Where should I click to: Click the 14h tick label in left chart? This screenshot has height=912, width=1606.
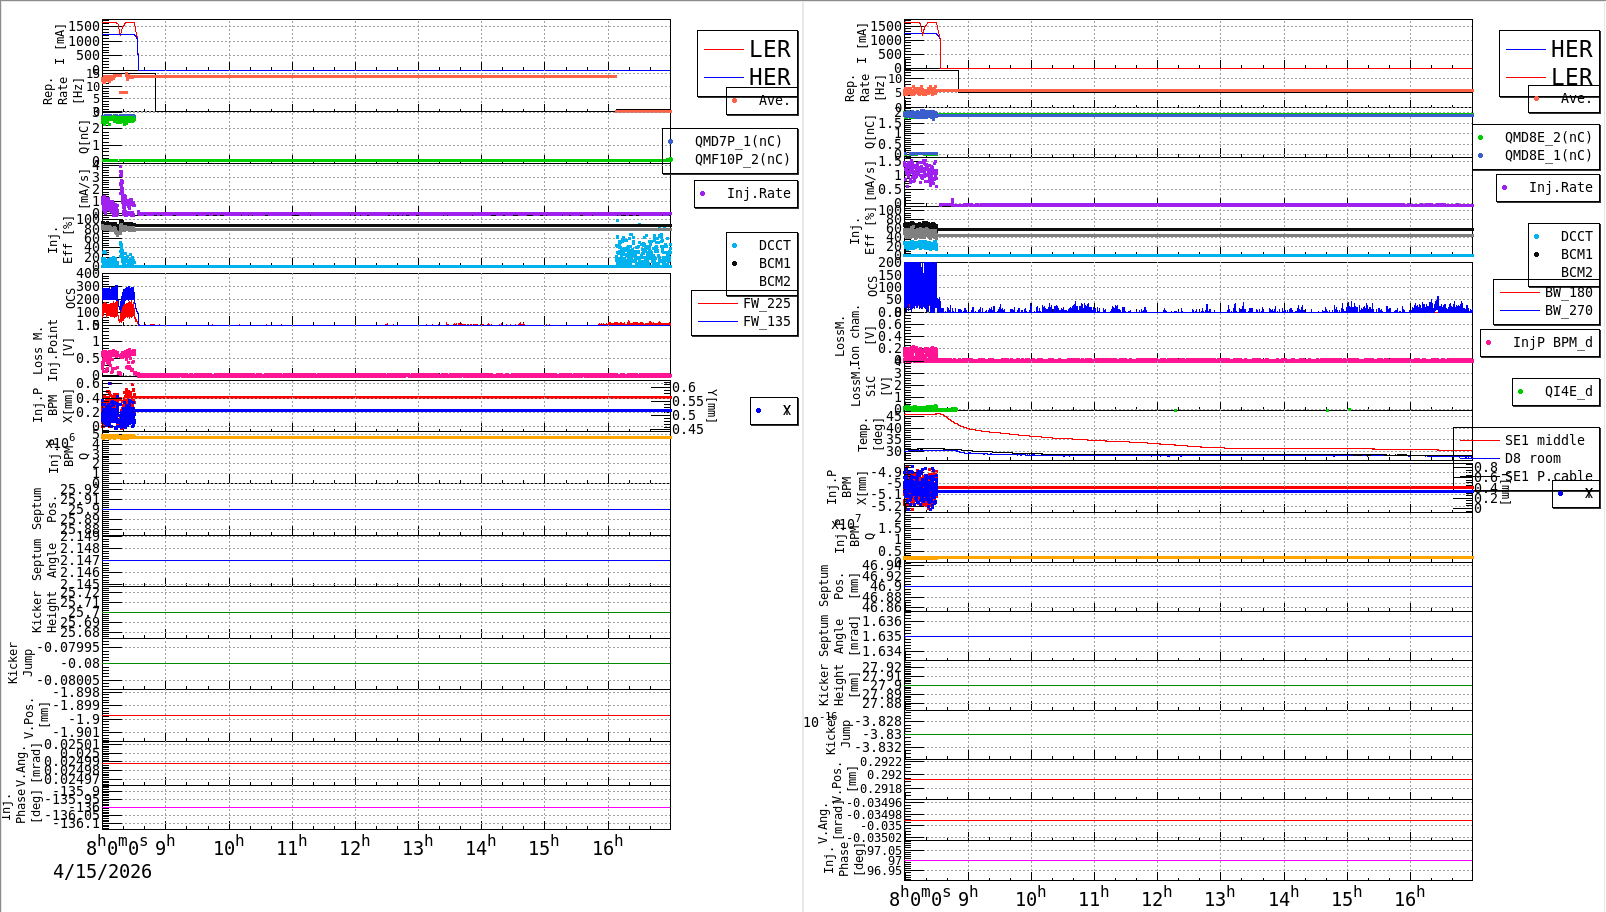480,846
